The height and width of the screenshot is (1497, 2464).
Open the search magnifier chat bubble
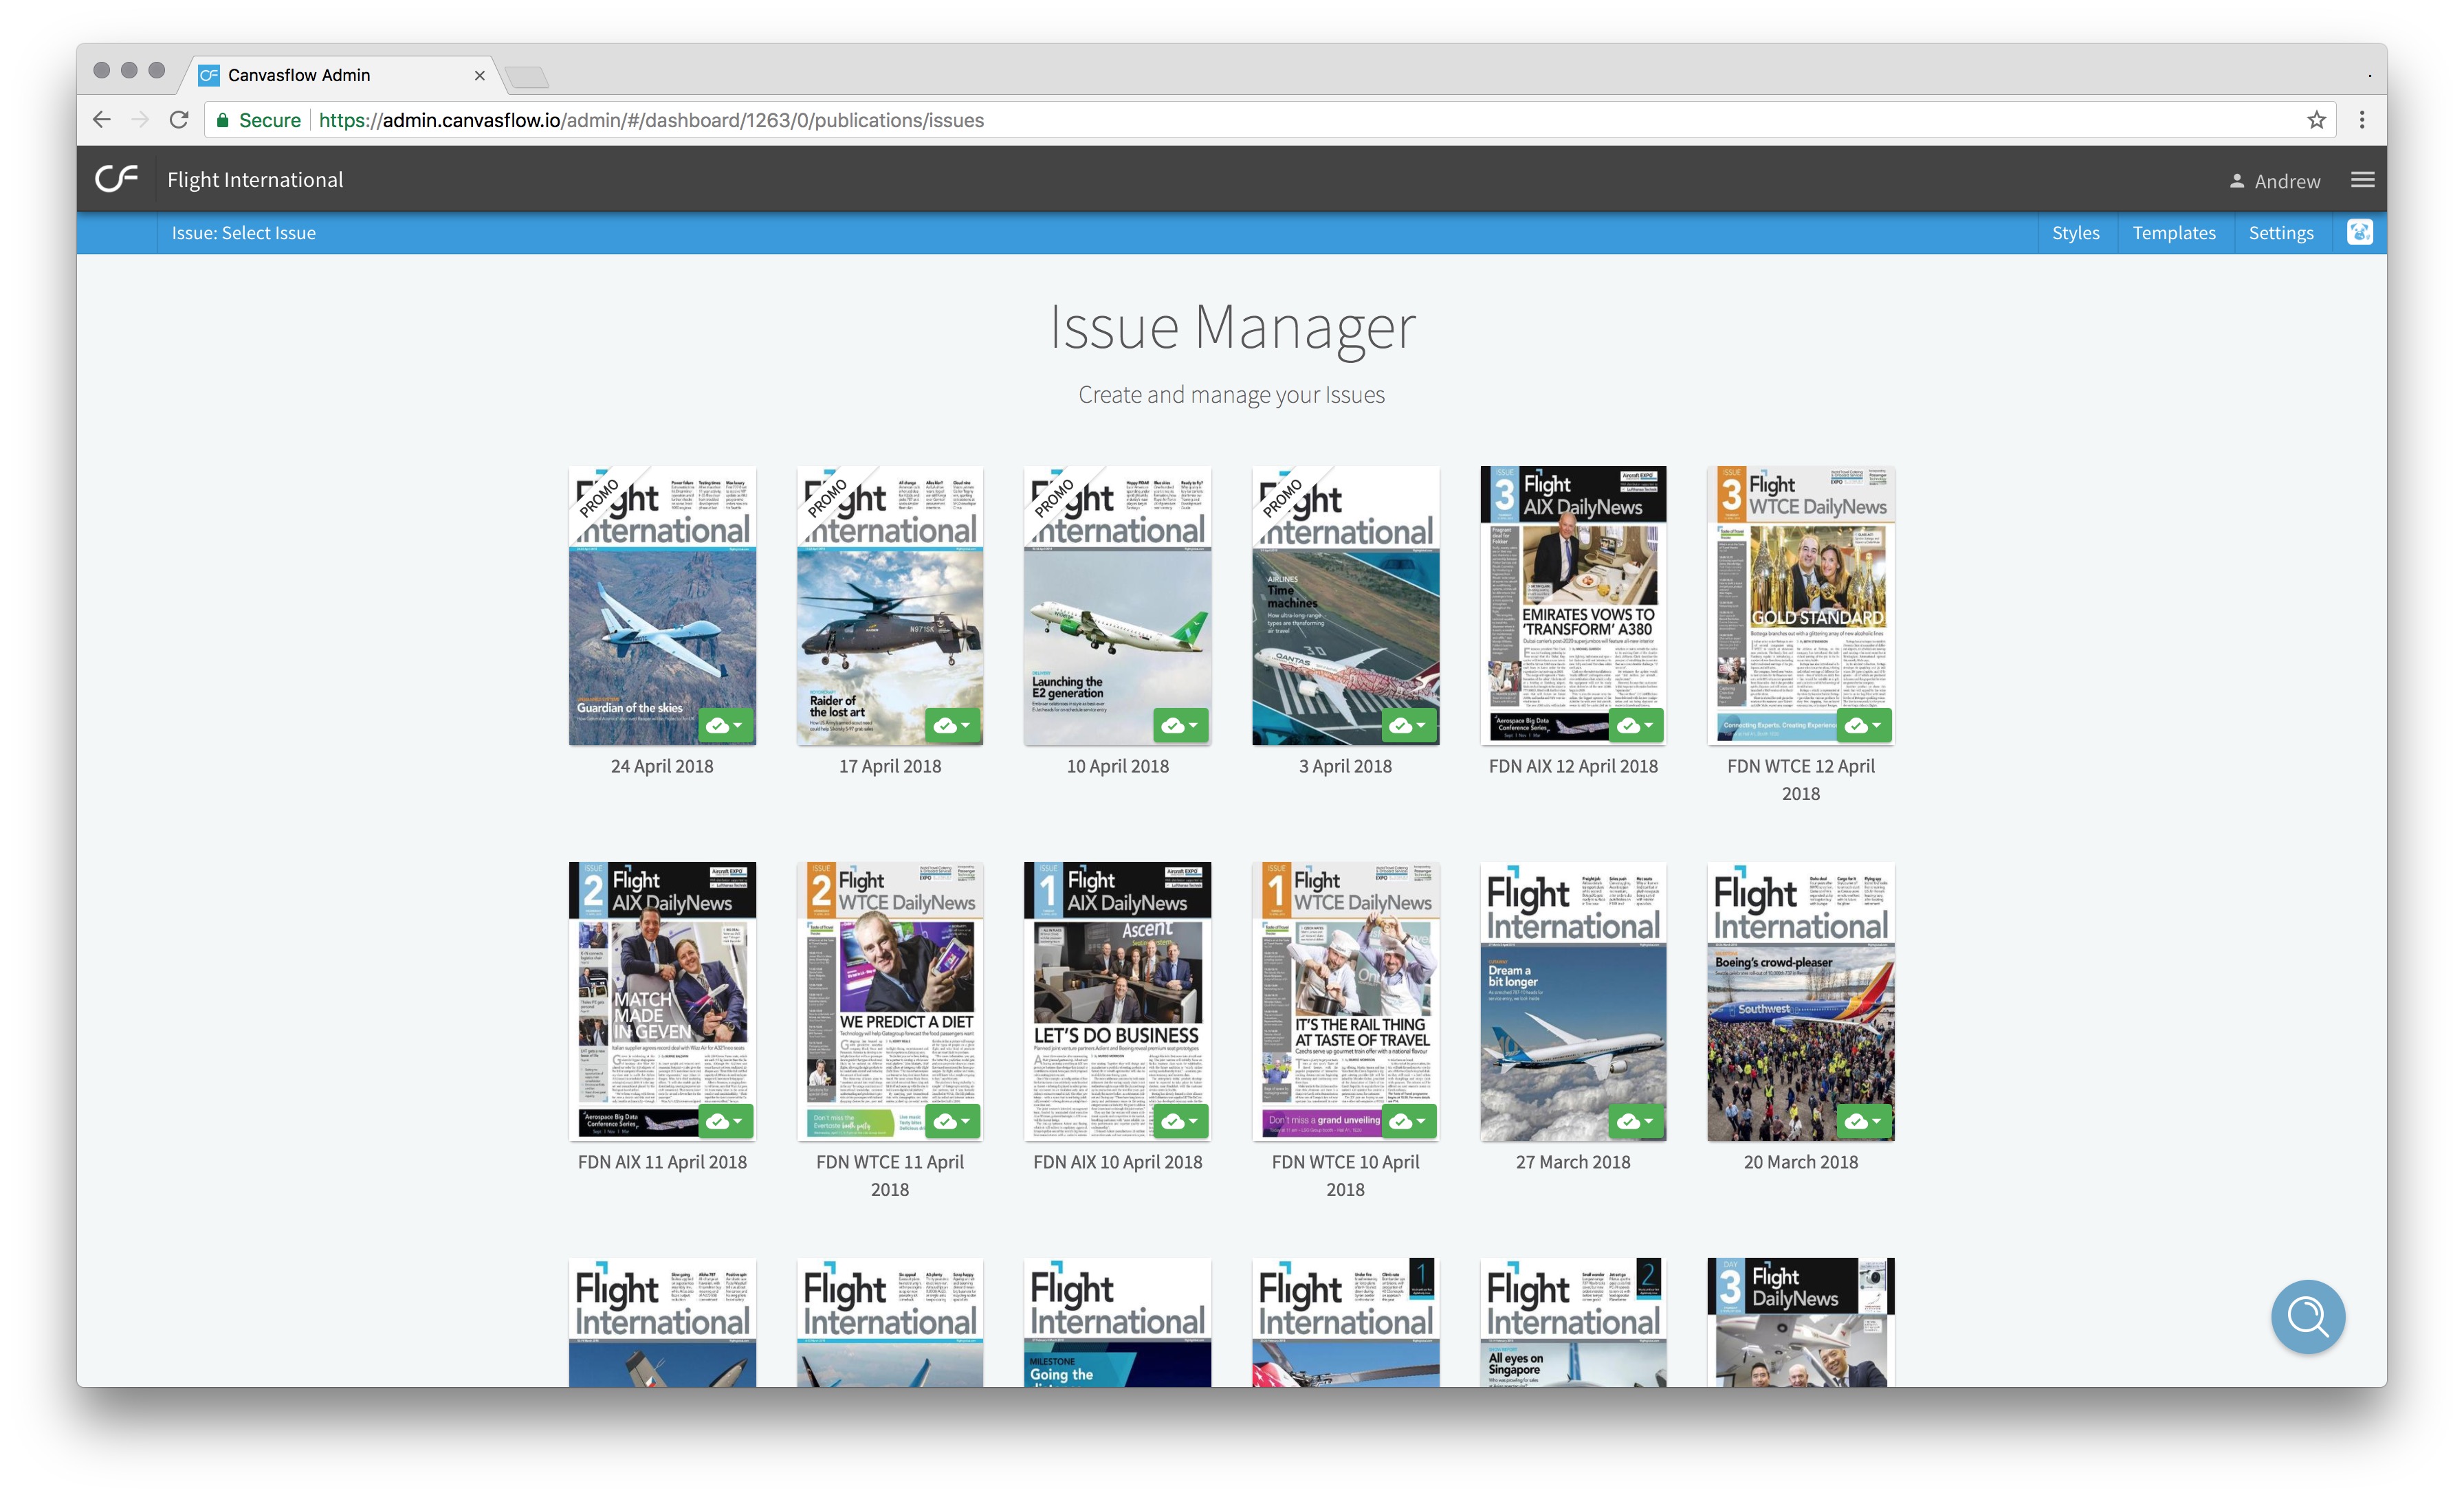point(2307,1316)
